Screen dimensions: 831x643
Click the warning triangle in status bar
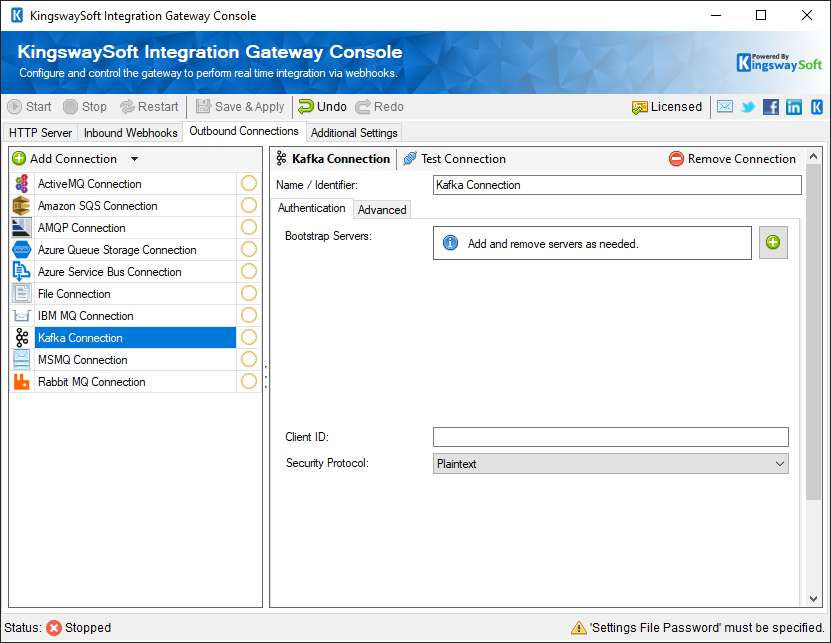click(x=579, y=628)
